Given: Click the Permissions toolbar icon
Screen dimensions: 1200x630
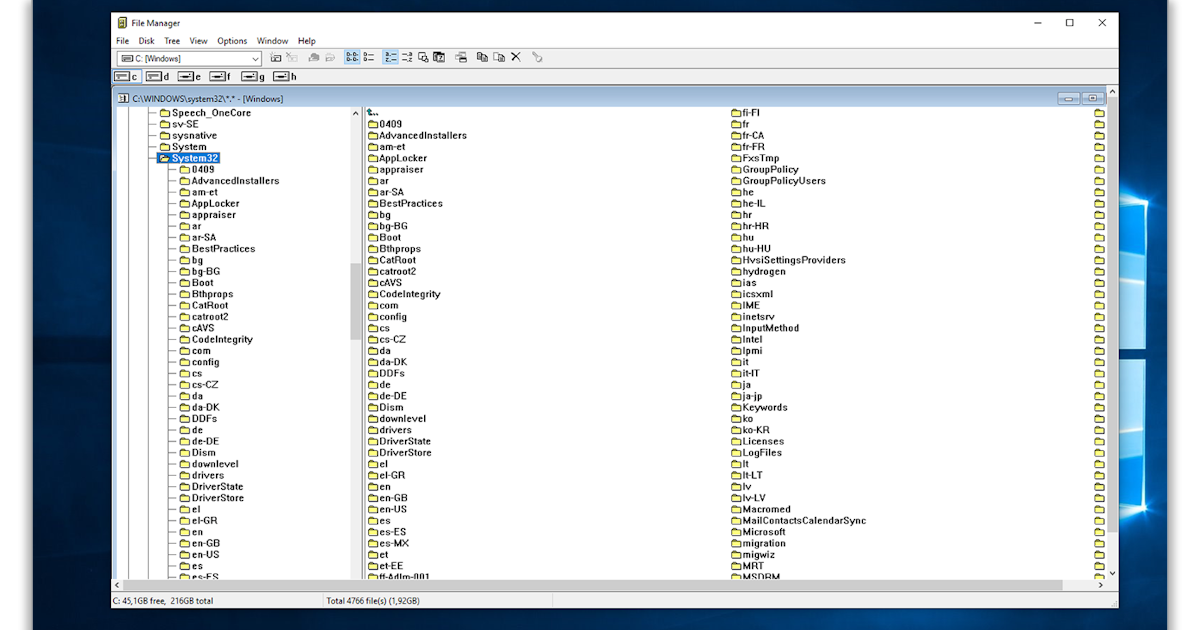Looking at the screenshot, I should [537, 58].
